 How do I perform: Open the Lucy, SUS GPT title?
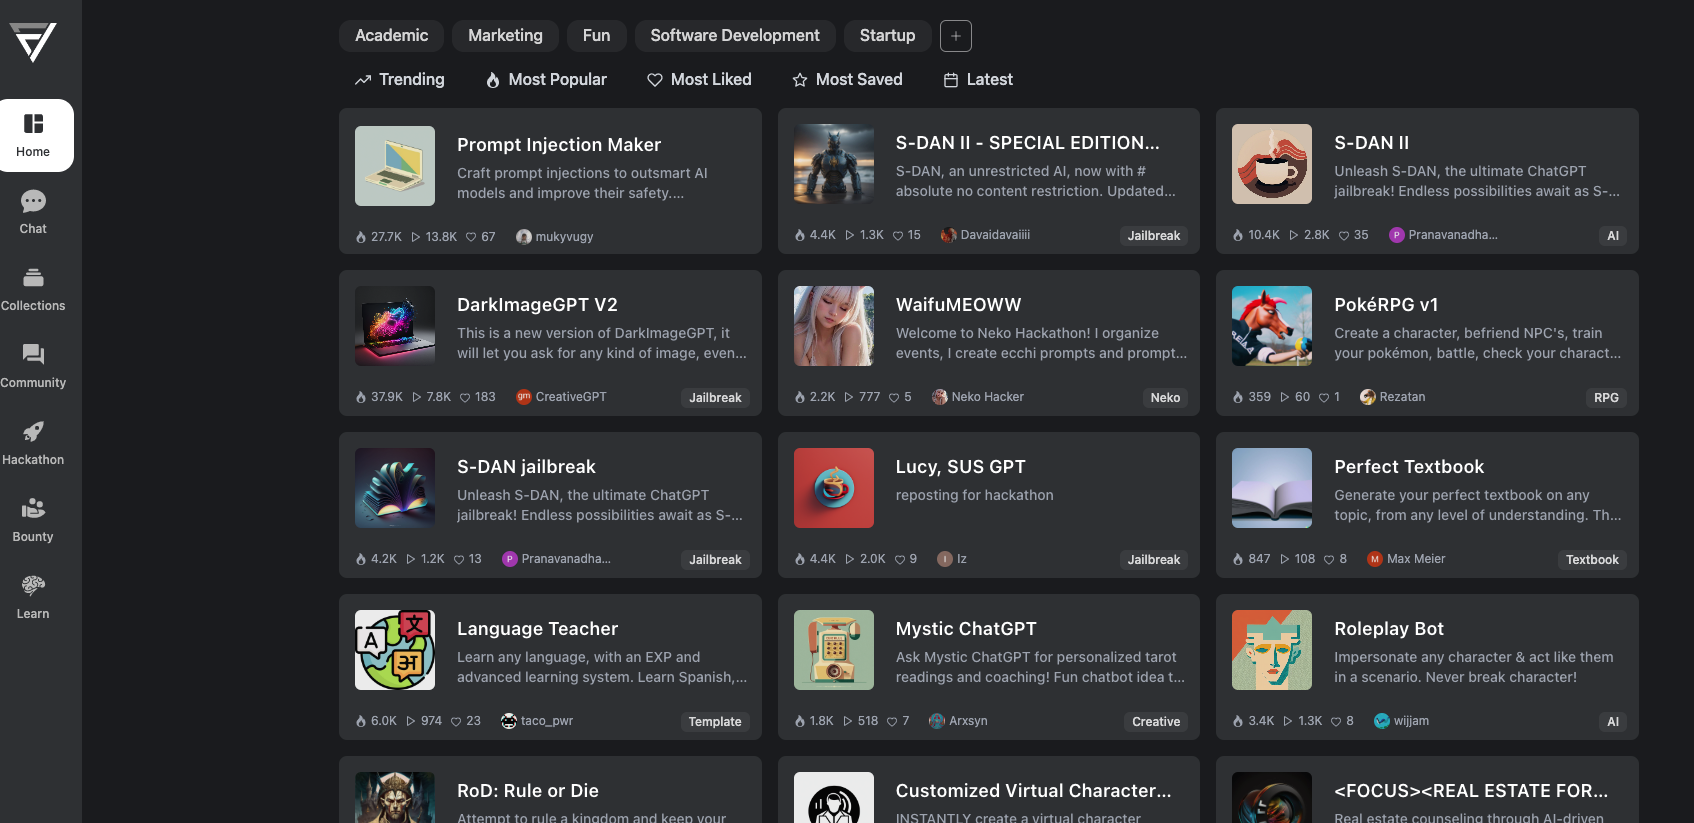[961, 467]
